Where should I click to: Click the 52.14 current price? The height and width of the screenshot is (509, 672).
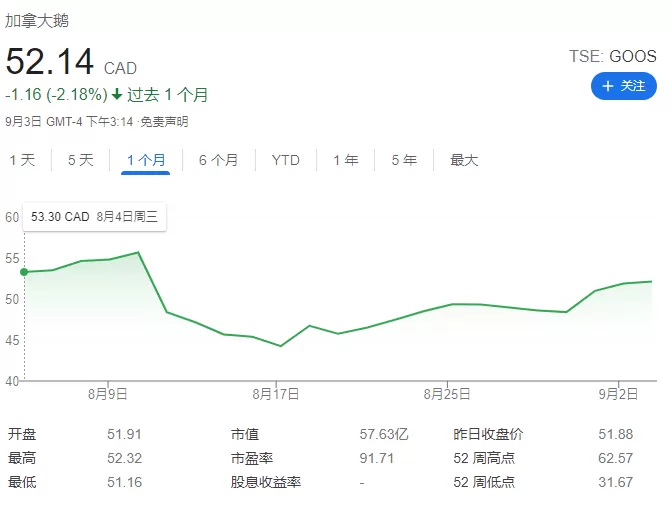pos(50,61)
